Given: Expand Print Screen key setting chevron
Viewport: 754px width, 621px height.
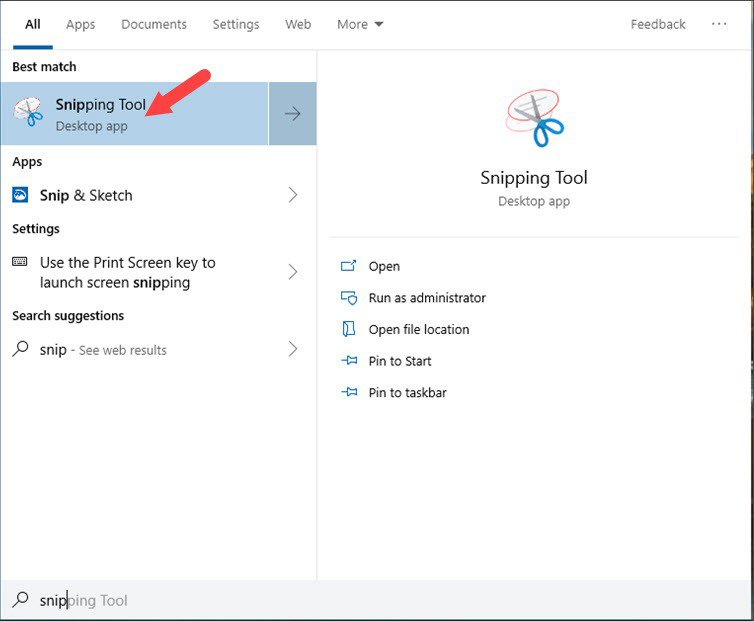Looking at the screenshot, I should pos(292,272).
